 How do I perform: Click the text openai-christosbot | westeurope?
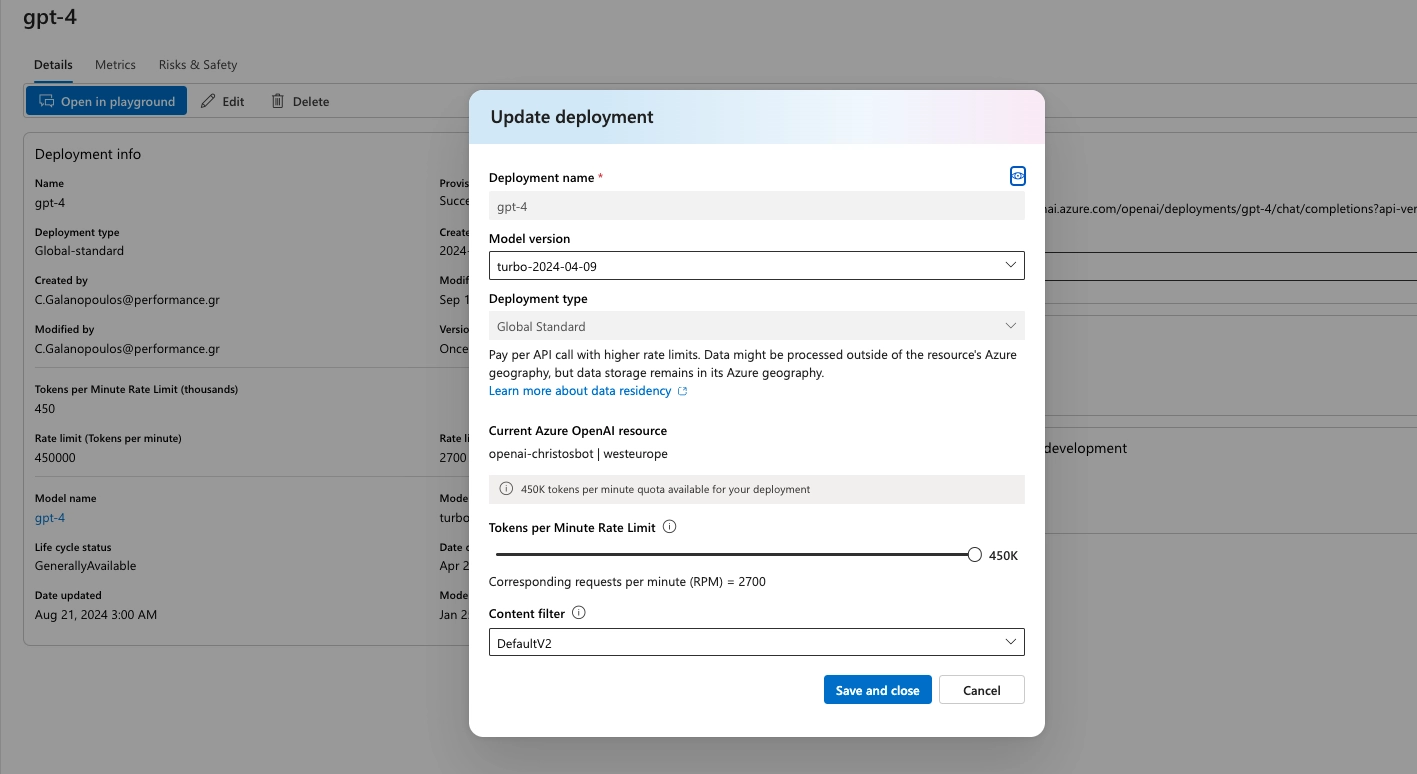578,453
